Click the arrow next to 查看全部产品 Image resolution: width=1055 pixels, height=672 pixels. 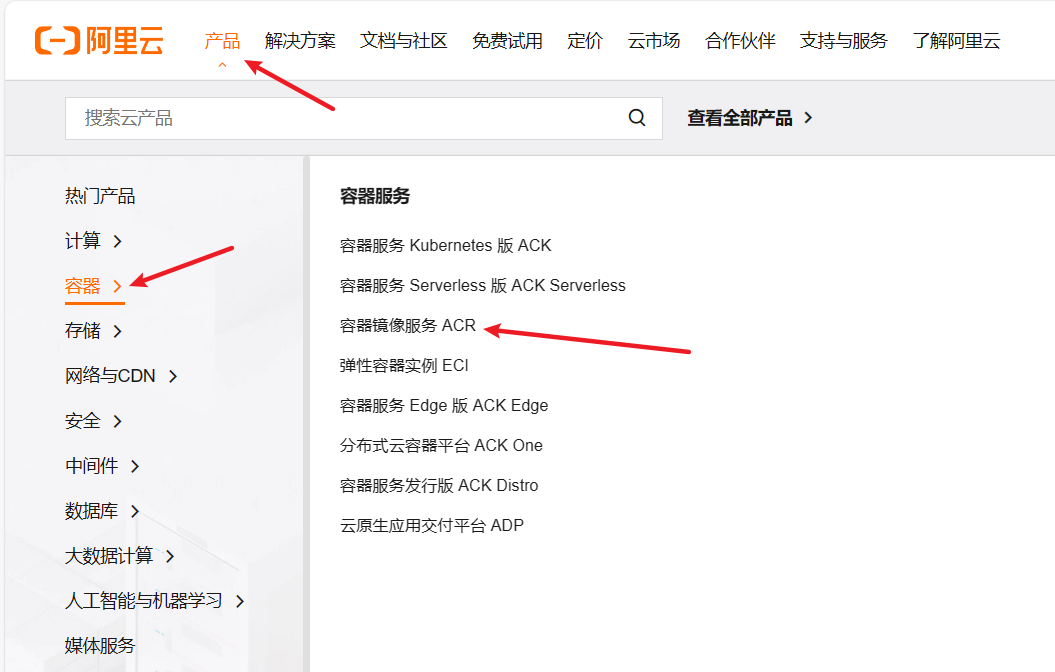click(x=808, y=118)
